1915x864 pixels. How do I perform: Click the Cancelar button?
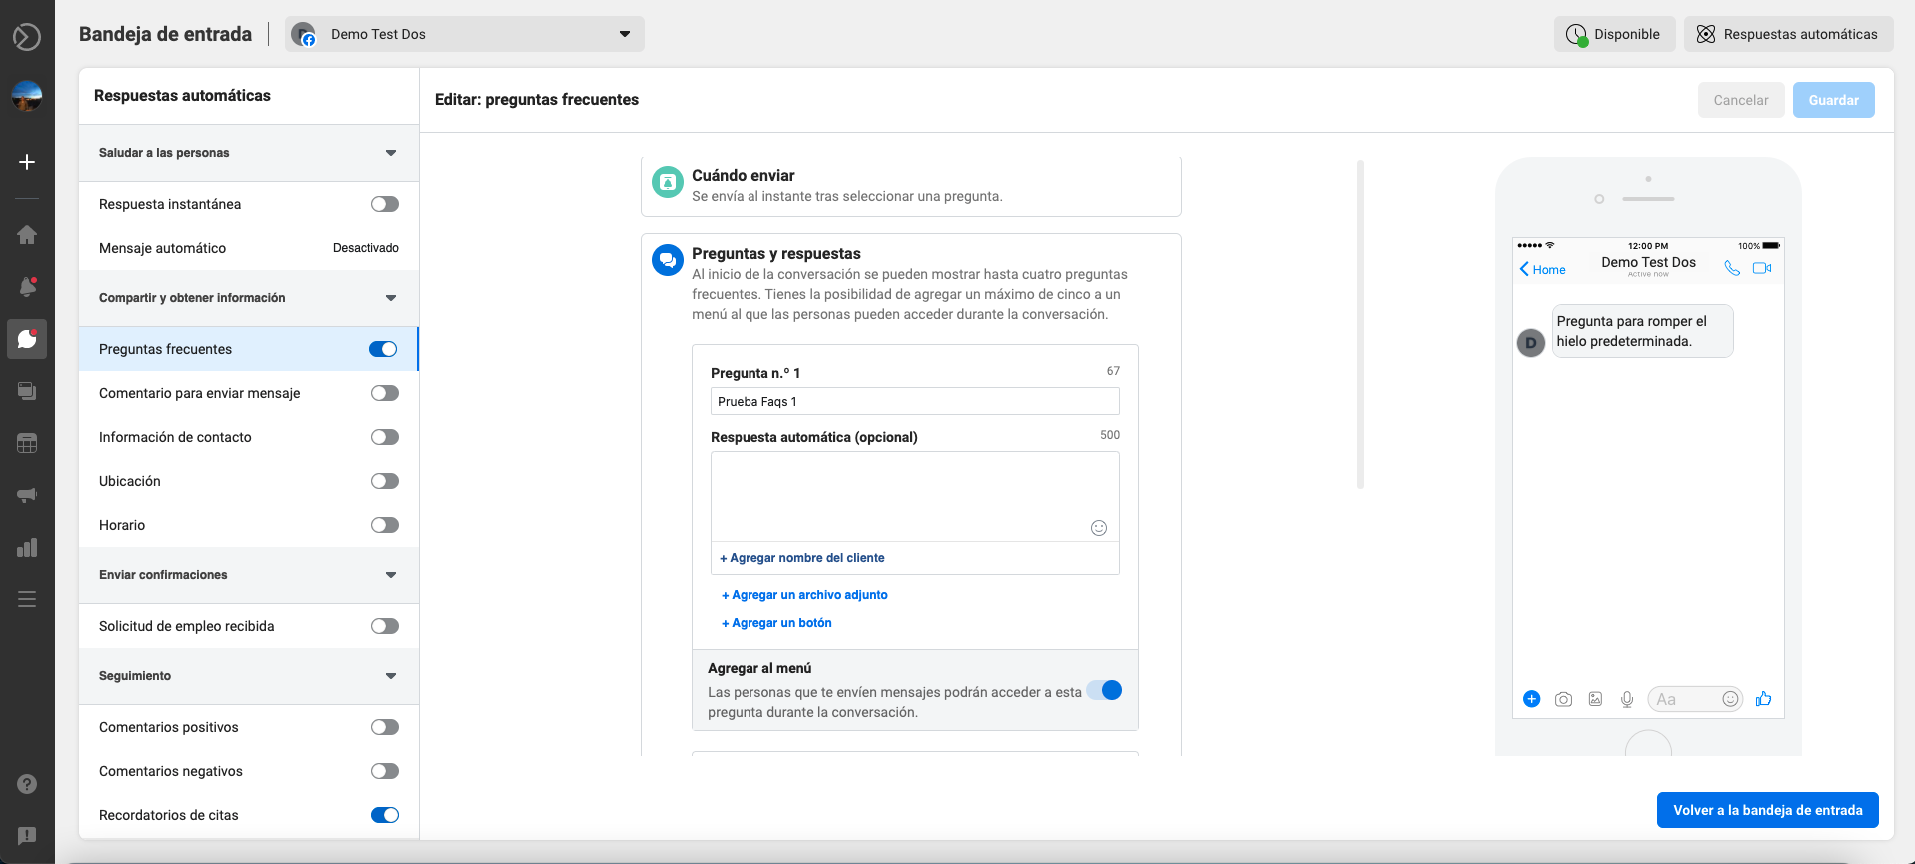pos(1740,100)
